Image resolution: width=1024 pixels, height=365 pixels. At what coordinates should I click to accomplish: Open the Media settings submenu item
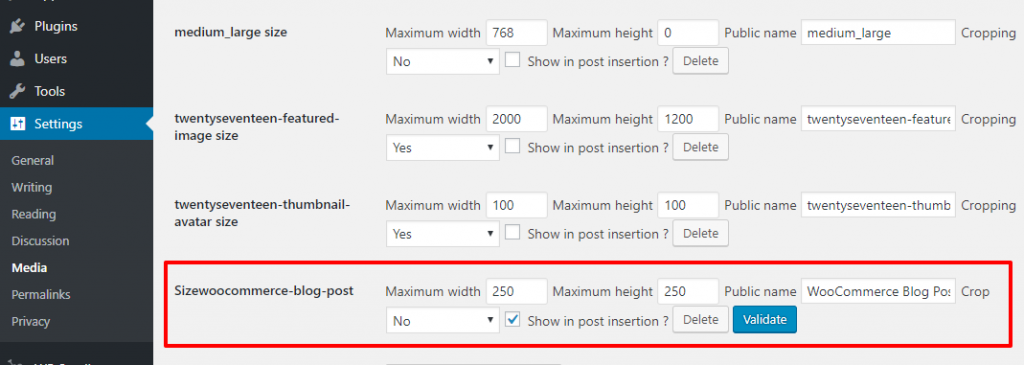point(29,268)
